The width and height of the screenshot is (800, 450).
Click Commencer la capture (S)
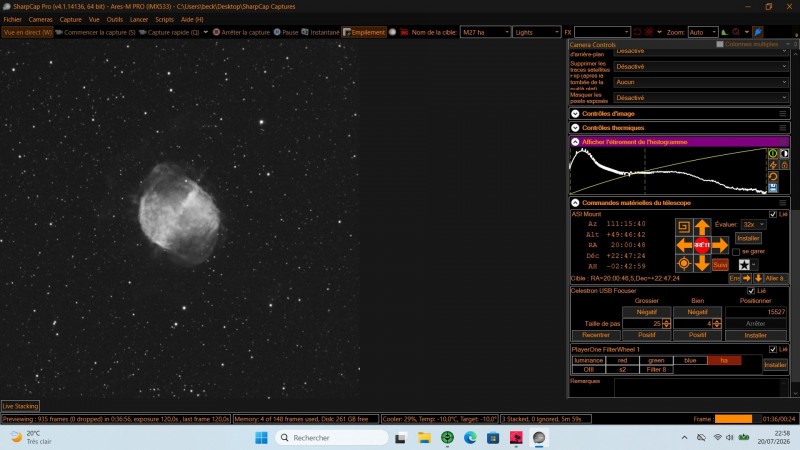point(95,32)
